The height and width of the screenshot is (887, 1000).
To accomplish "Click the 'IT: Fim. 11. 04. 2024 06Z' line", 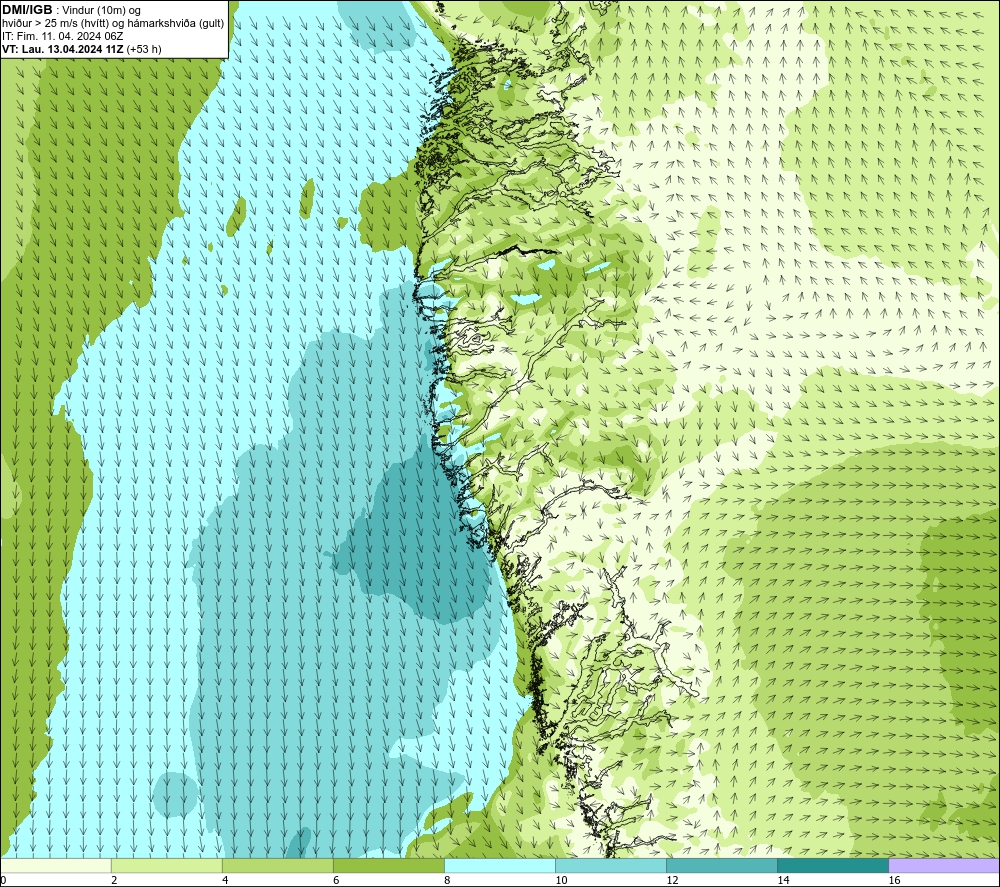I will coord(62,36).
